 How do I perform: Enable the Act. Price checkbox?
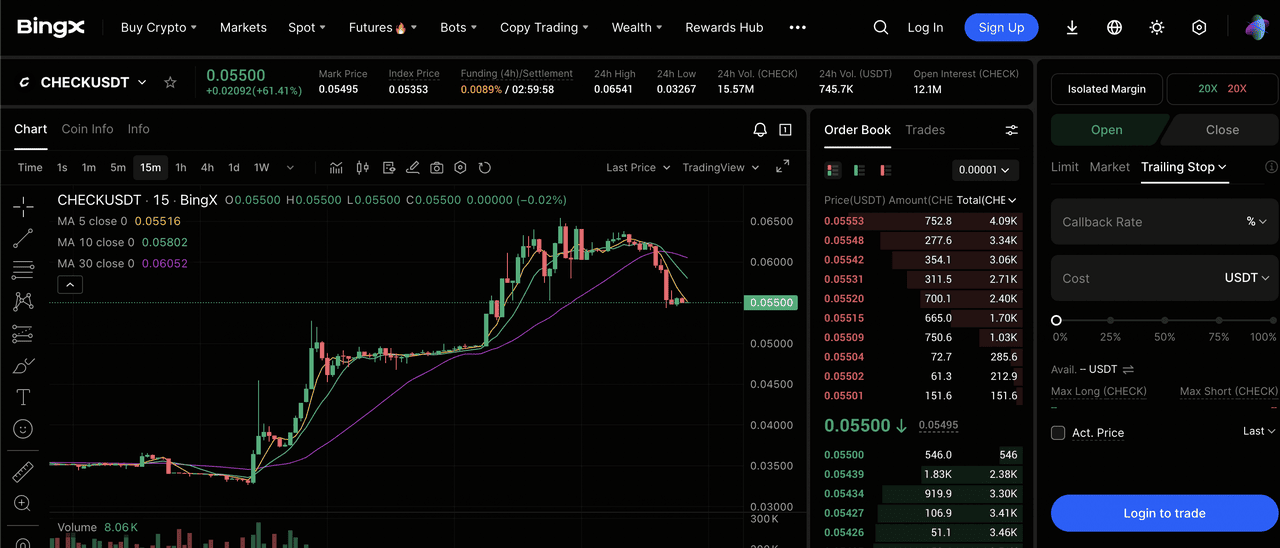tap(1058, 433)
